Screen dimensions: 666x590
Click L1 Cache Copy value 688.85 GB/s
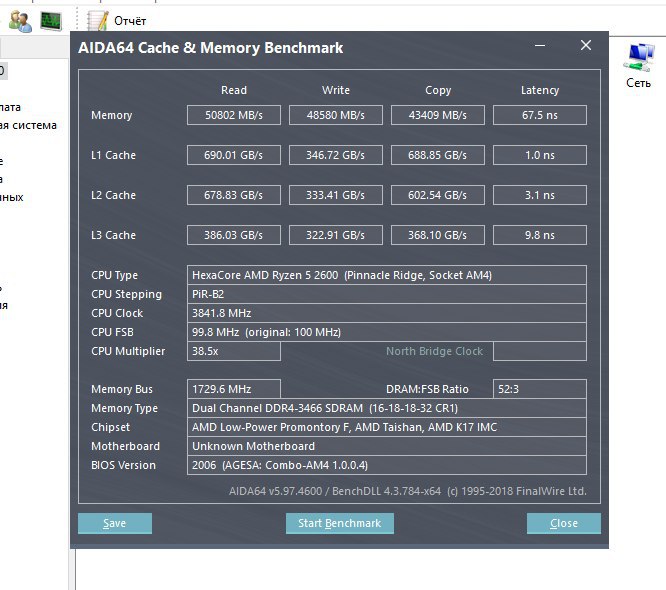[437, 155]
